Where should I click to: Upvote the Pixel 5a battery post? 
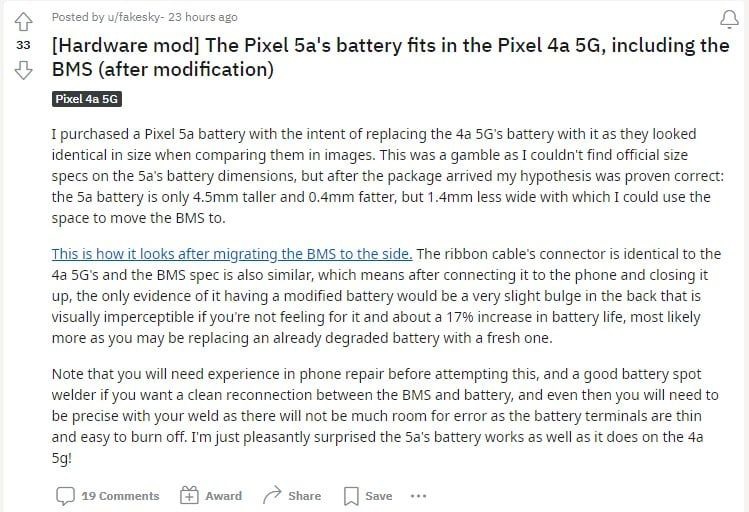(23, 21)
